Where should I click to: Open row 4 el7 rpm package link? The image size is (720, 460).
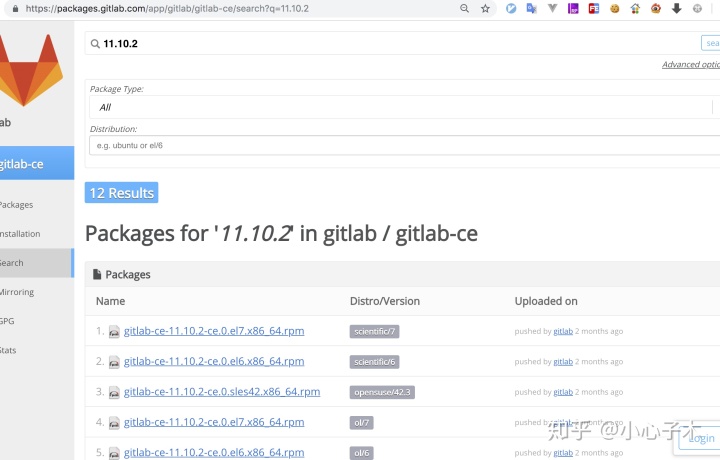pyautogui.click(x=214, y=422)
